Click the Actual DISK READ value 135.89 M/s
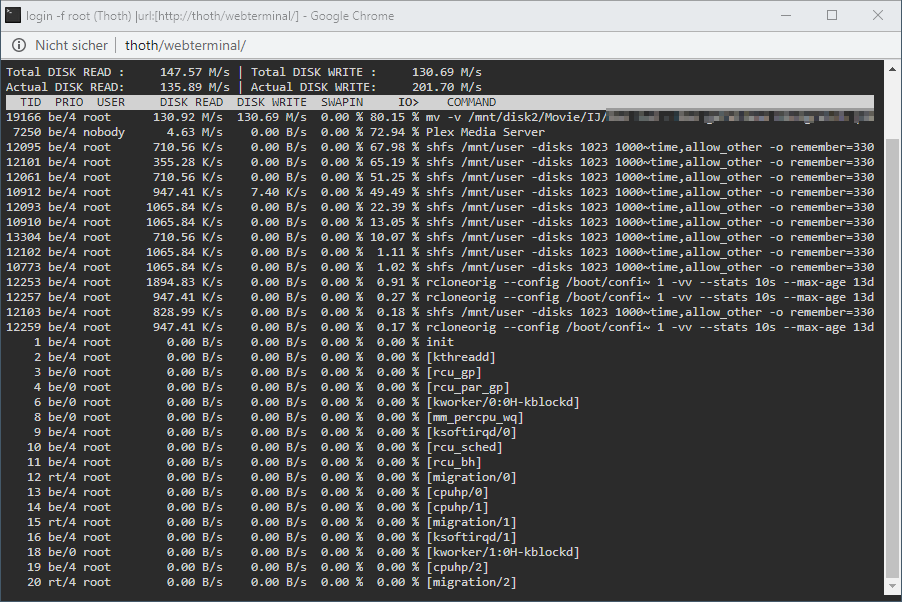The width and height of the screenshot is (902, 602). [194, 87]
